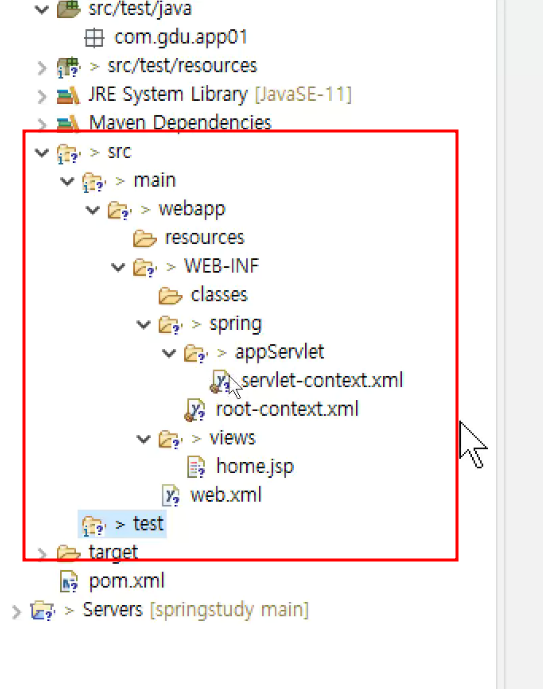Select the views folder label
The height and width of the screenshot is (689, 543).
232,438
